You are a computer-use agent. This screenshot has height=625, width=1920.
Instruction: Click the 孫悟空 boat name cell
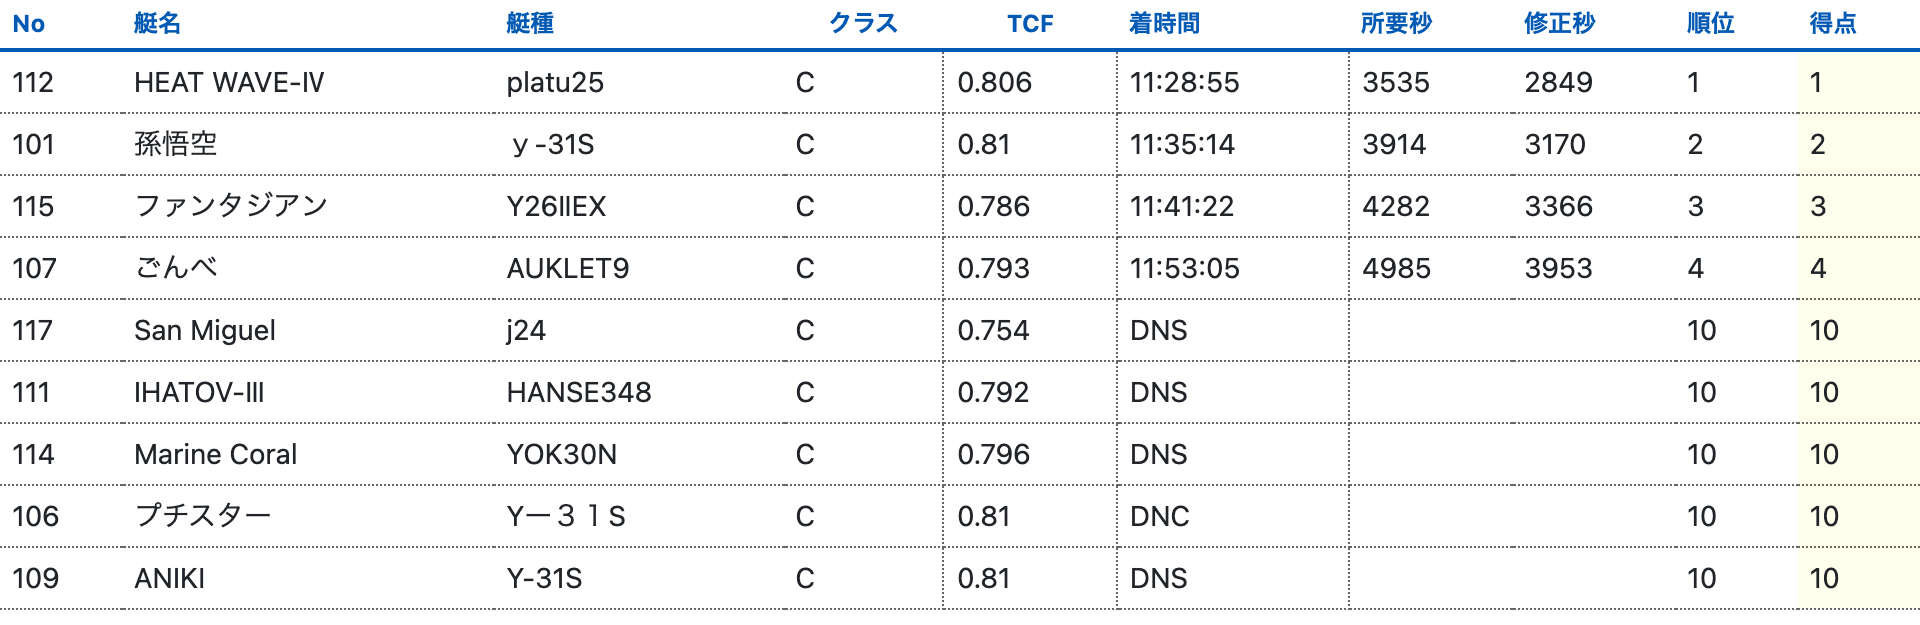click(x=176, y=144)
